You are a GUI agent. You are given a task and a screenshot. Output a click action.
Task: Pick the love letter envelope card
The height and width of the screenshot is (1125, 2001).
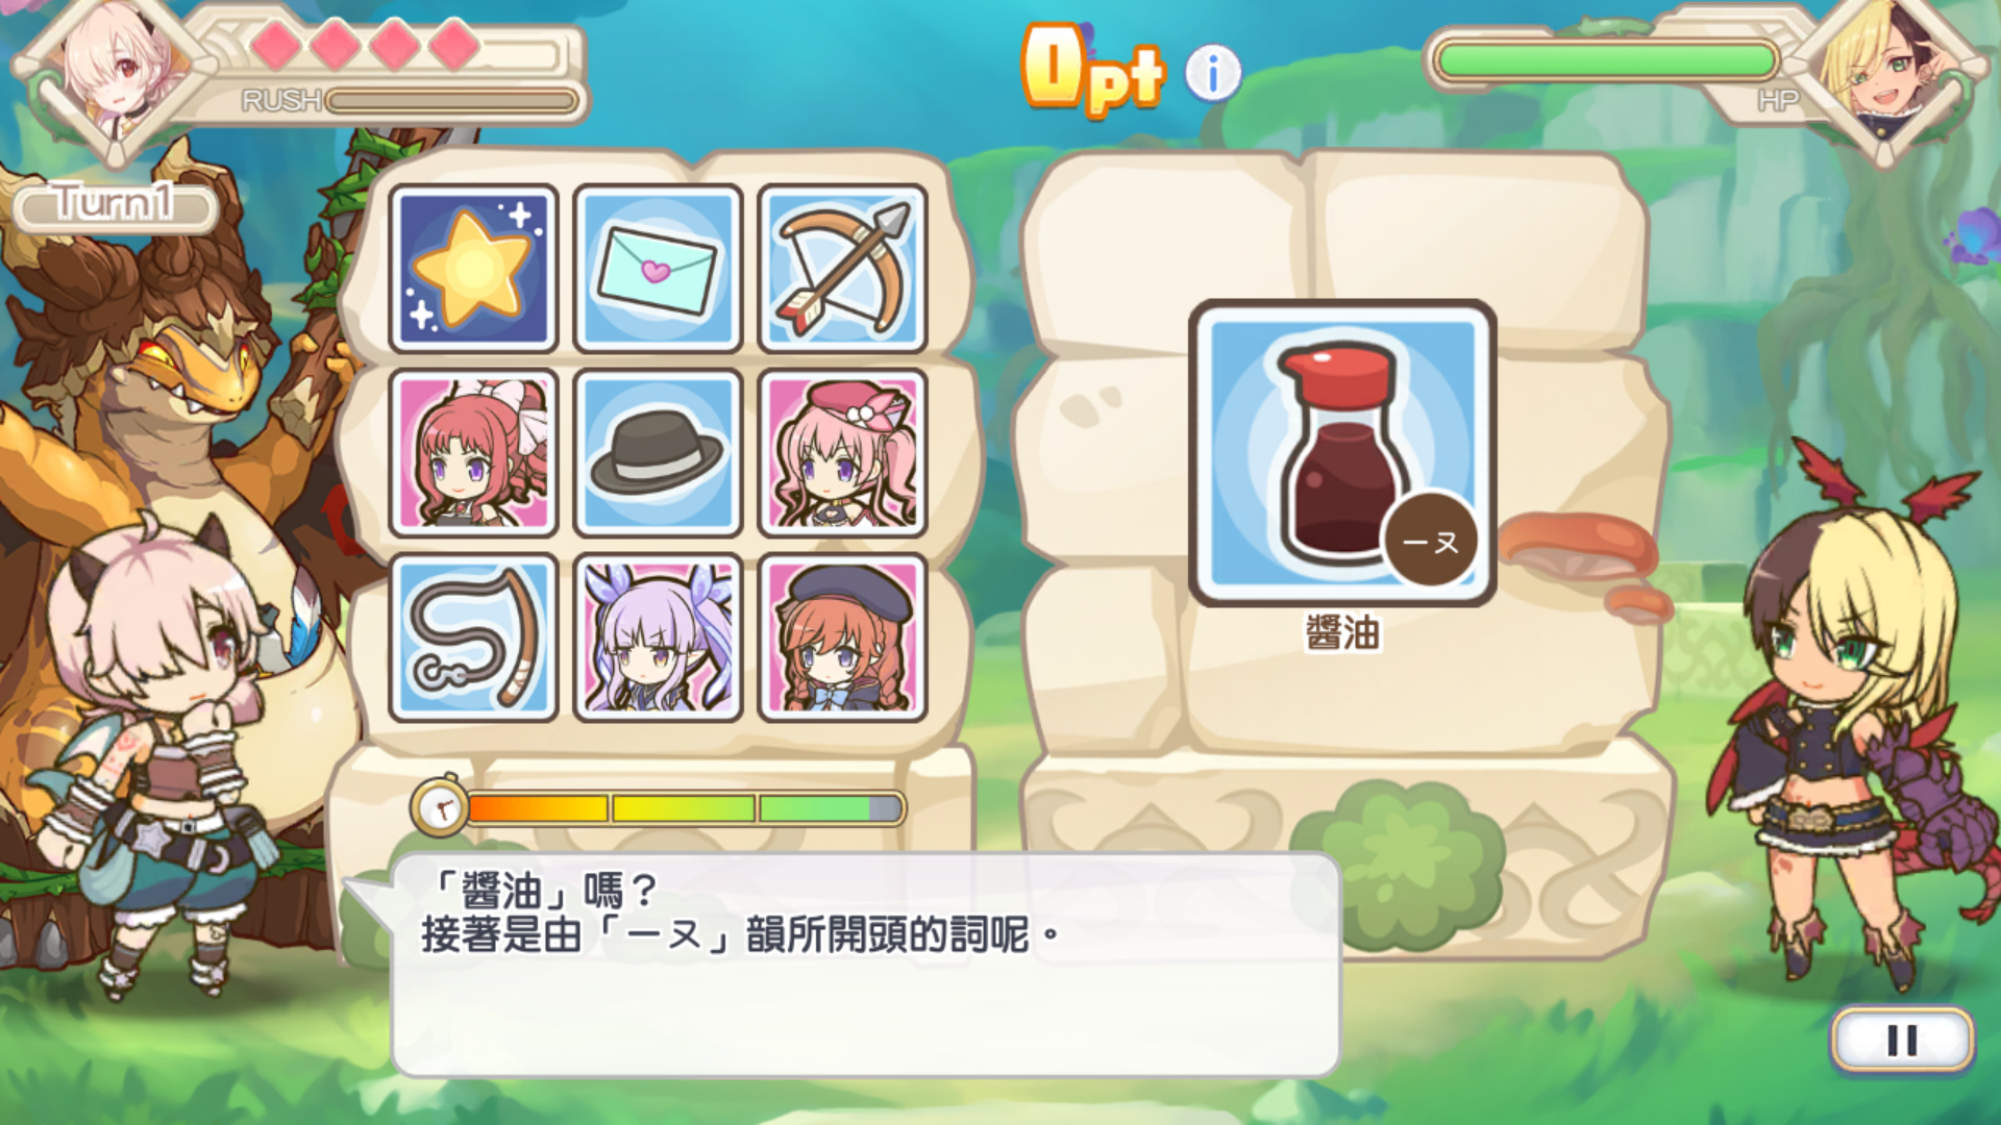pyautogui.click(x=657, y=268)
